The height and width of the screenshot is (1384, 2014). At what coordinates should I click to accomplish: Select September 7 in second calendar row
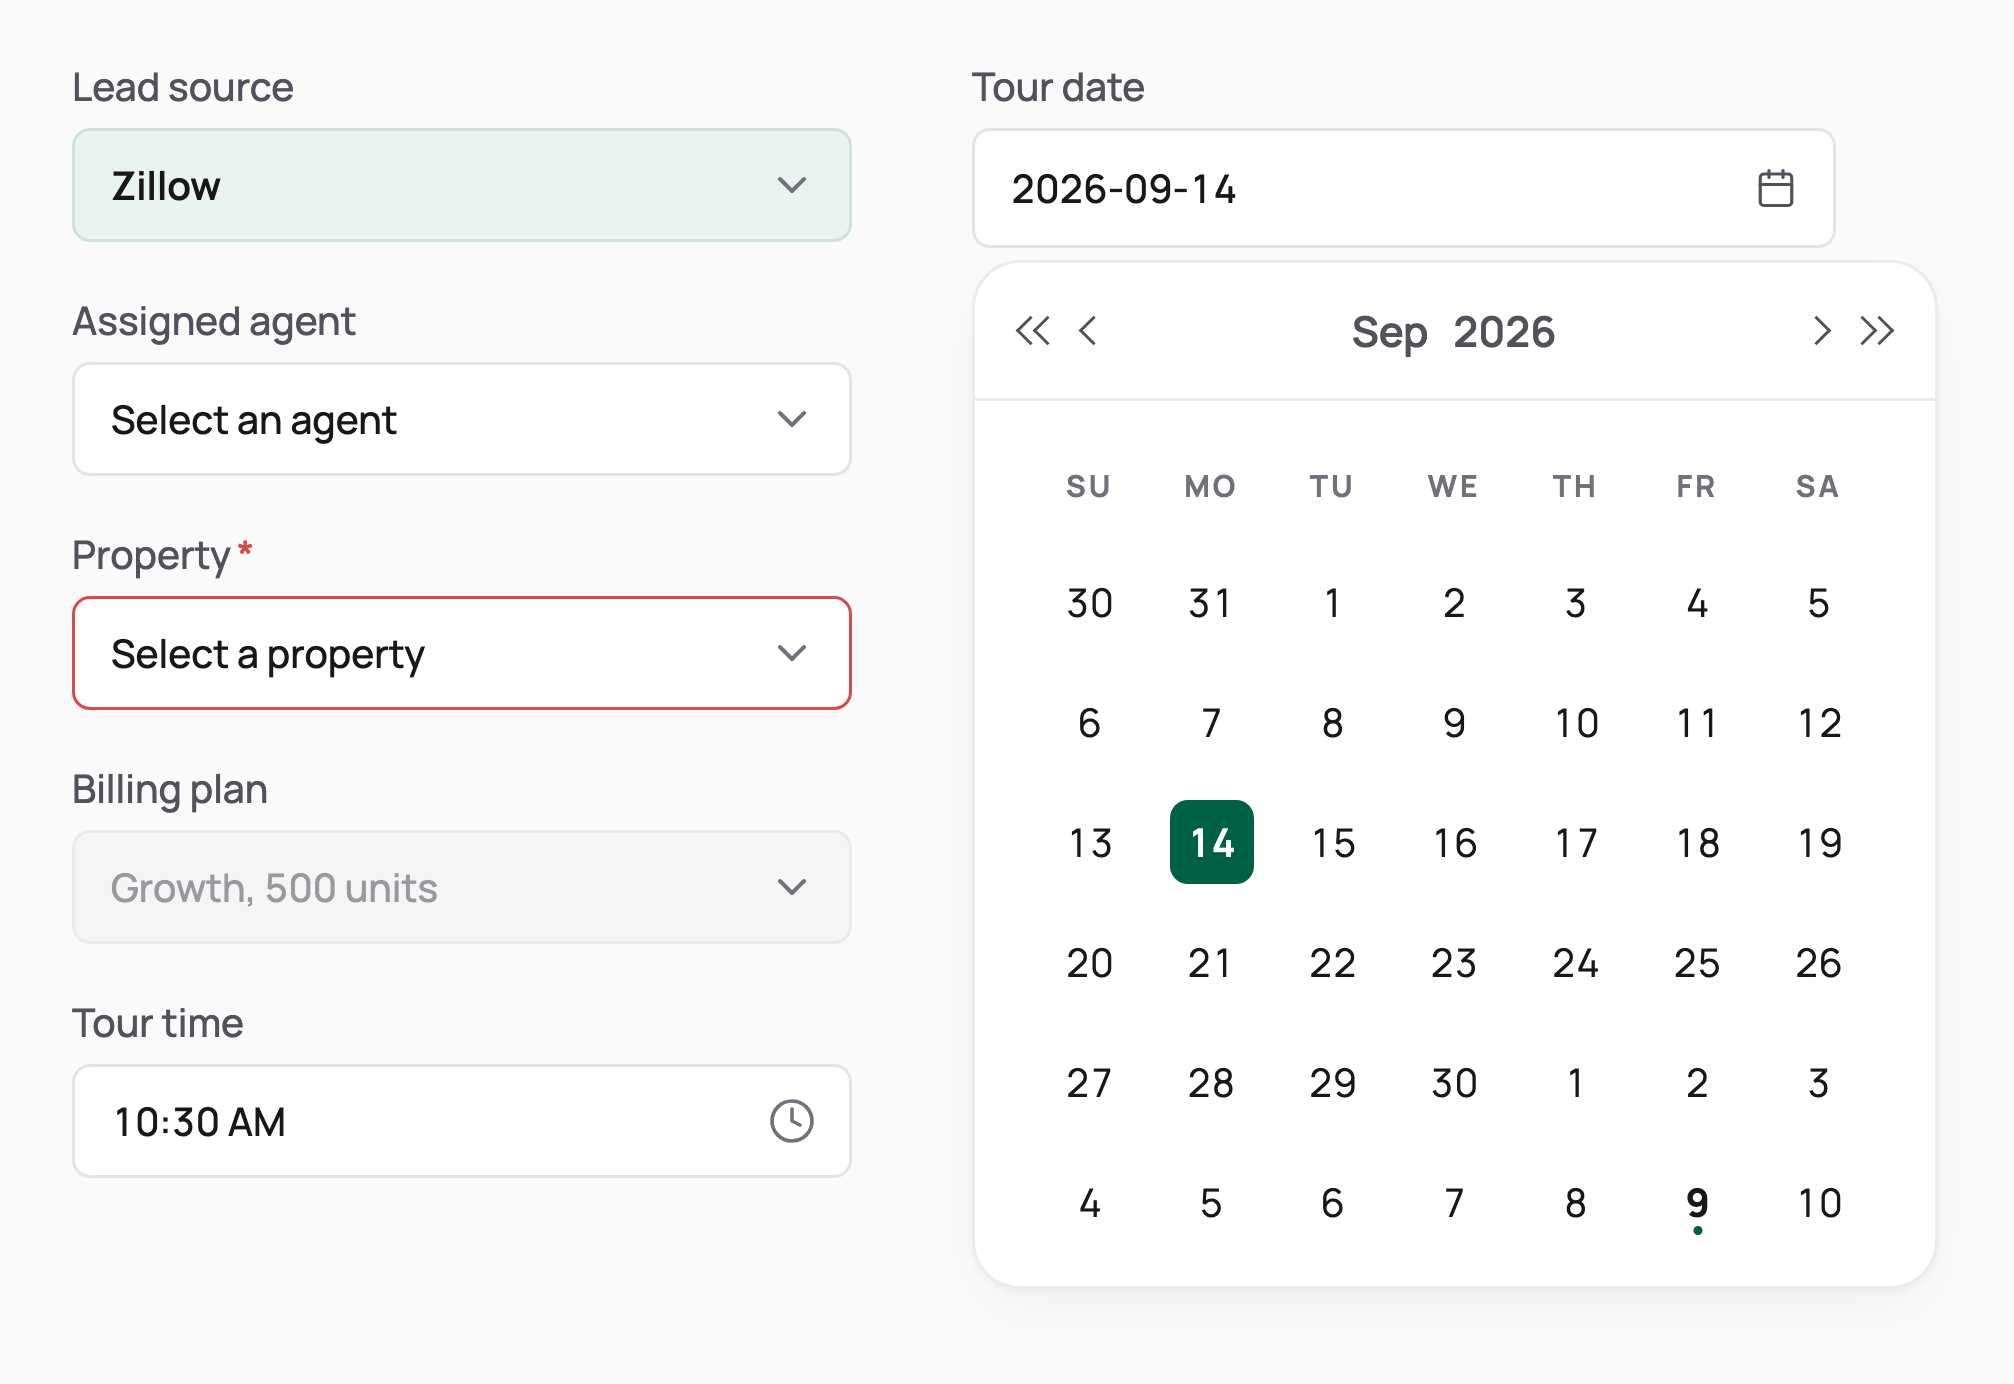pos(1211,722)
